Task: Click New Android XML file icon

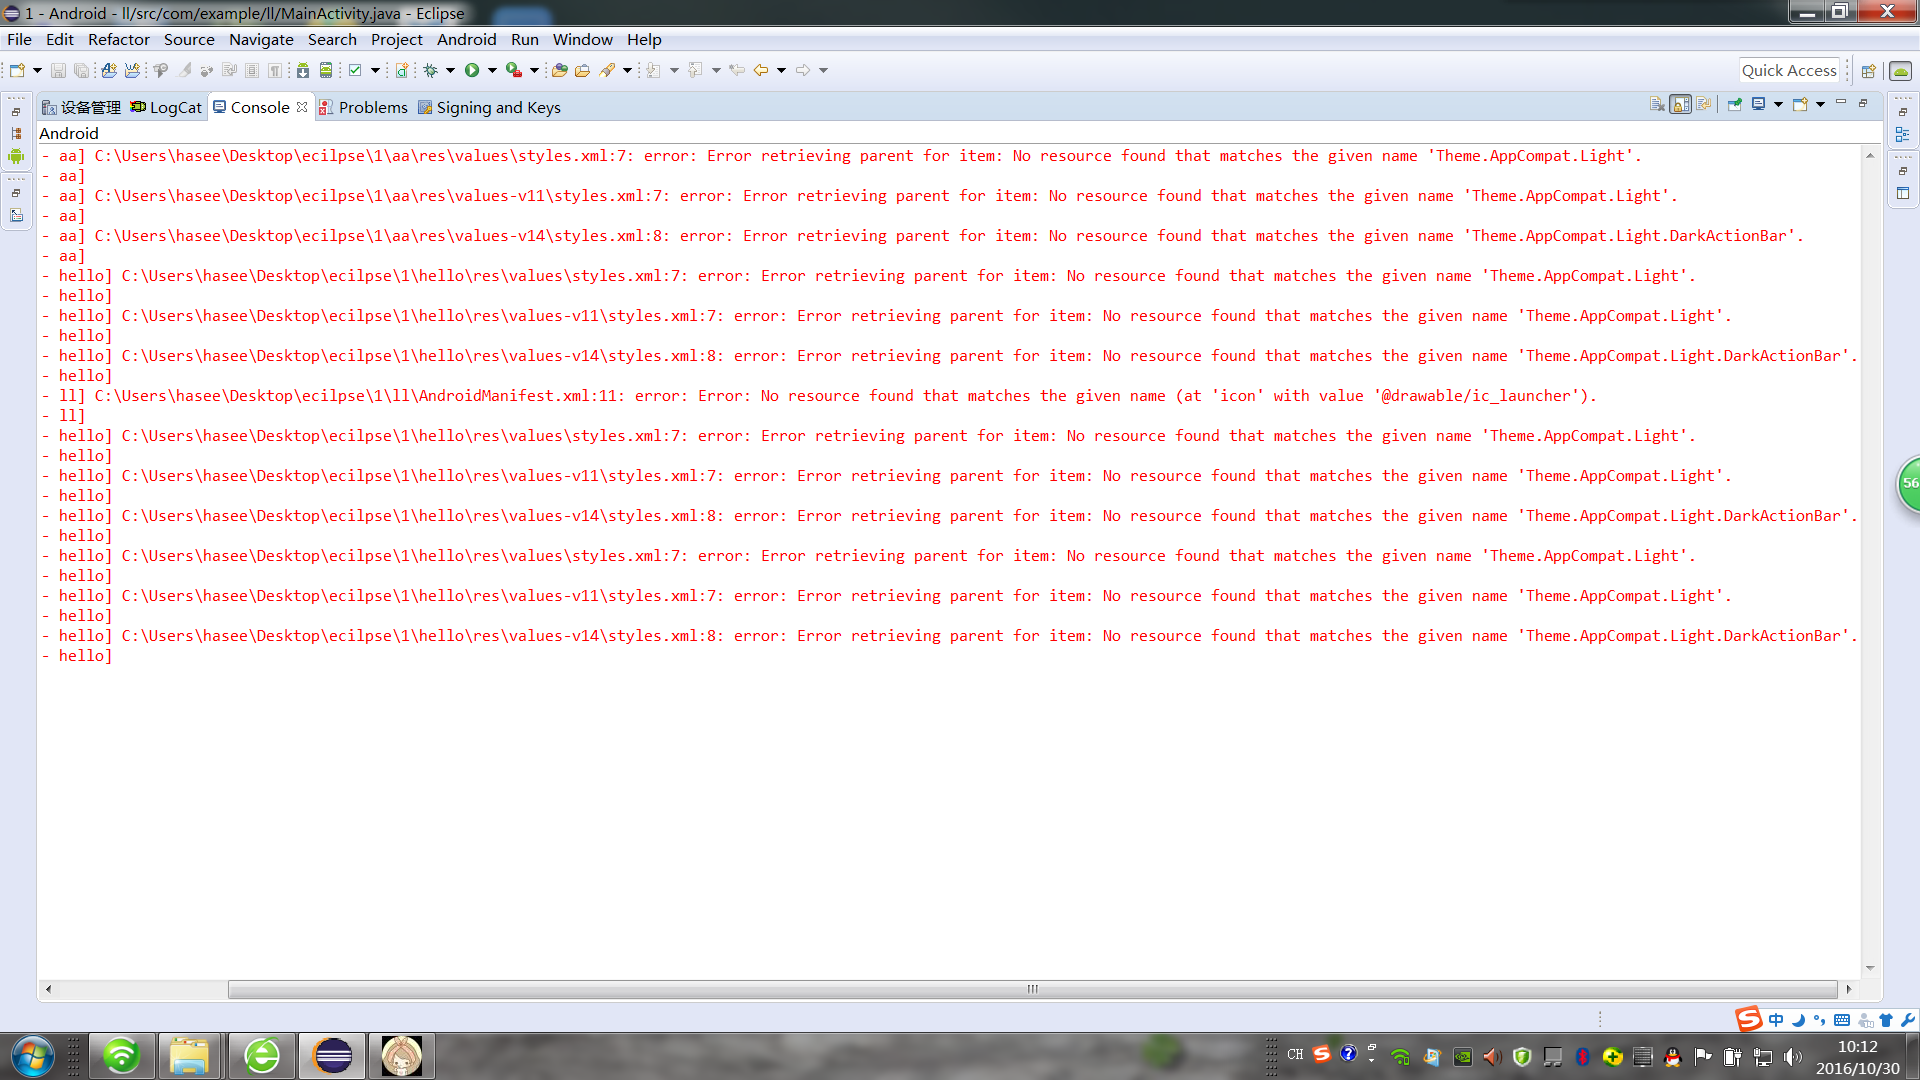Action: click(402, 70)
